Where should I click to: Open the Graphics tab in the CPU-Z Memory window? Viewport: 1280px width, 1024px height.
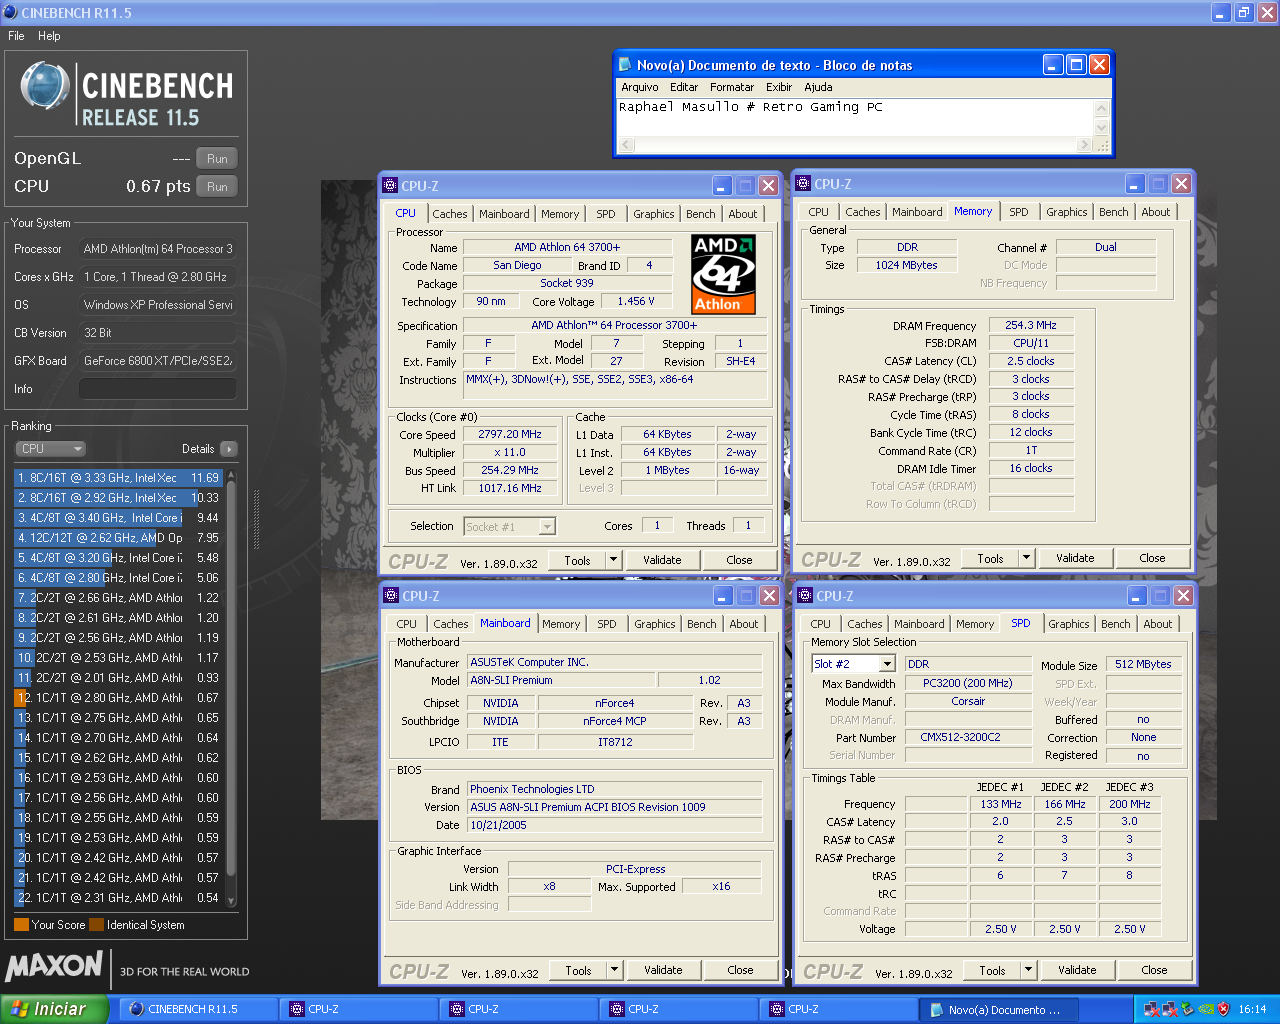pos(1067,212)
